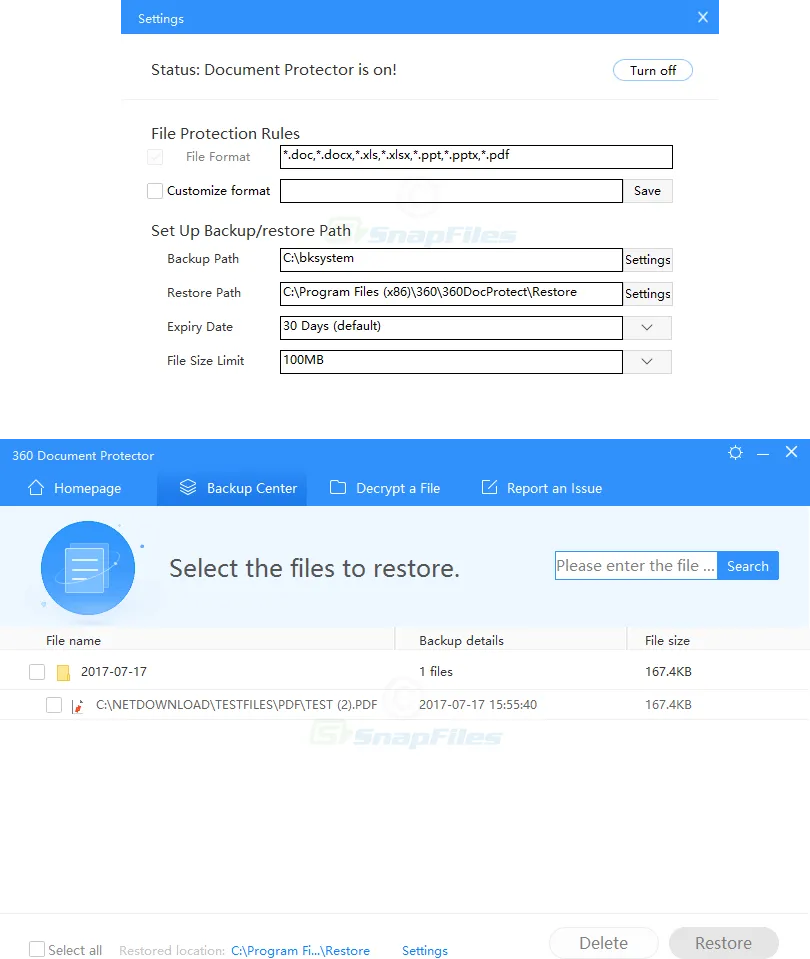The width and height of the screenshot is (810, 959).
Task: Click the Search button
Action: pos(748,566)
